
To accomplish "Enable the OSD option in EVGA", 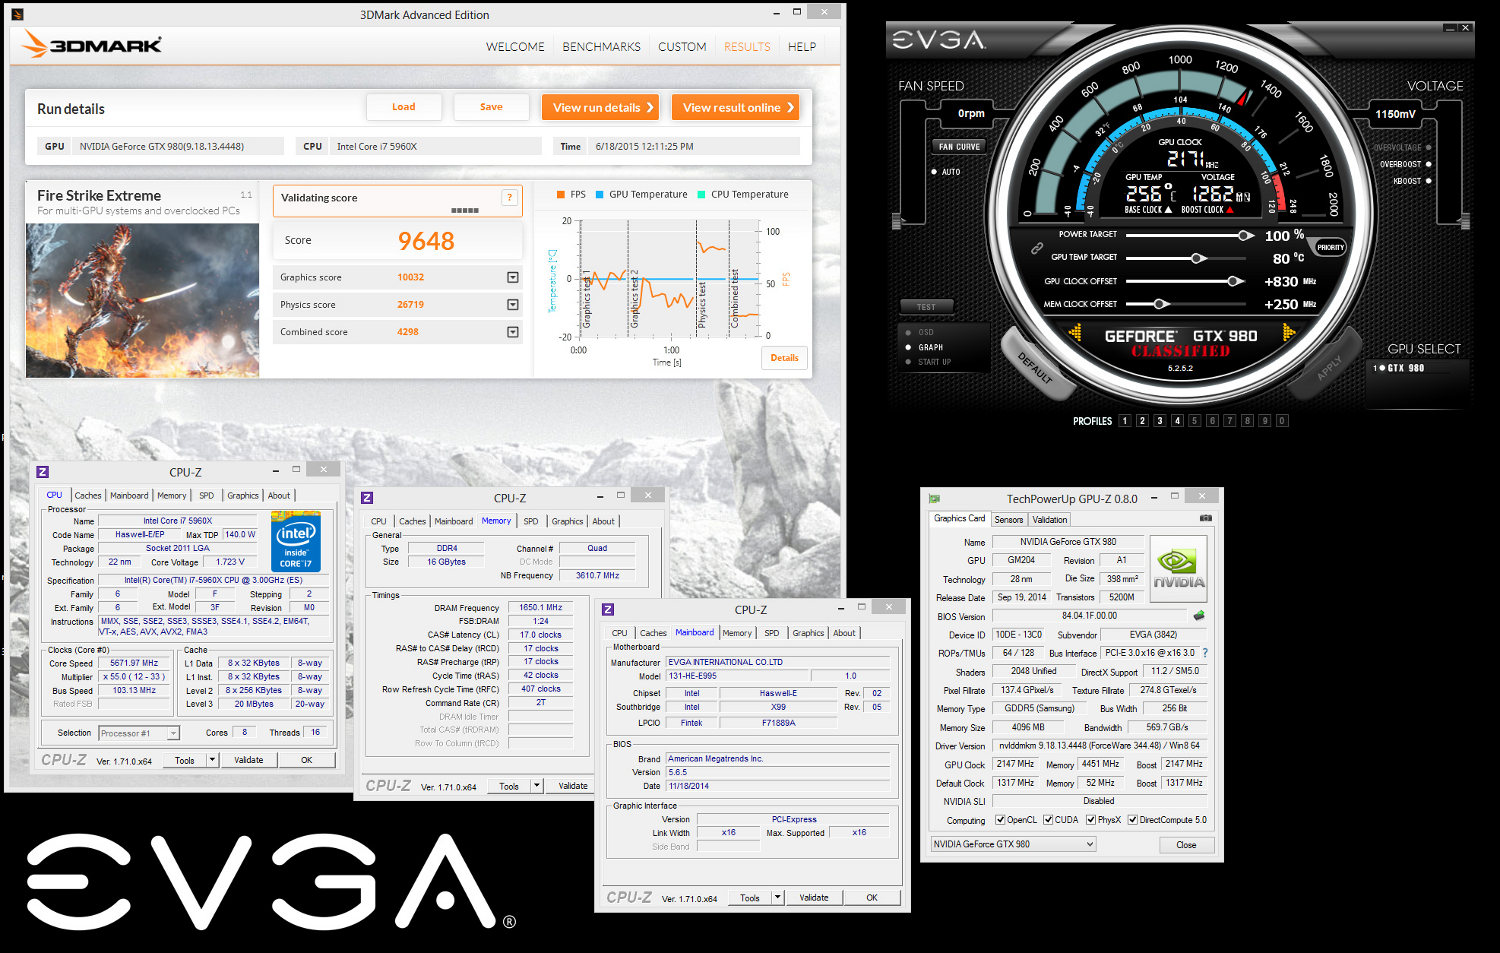I will 908,332.
